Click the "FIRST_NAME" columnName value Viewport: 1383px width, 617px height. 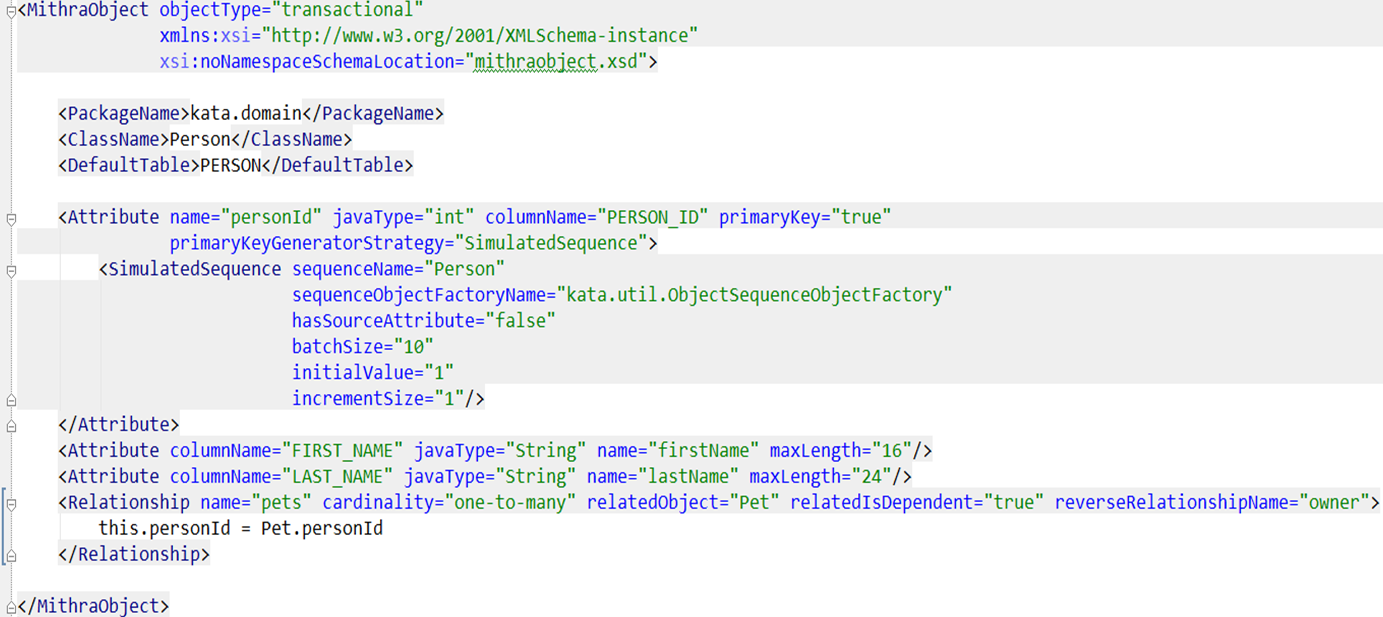pos(342,451)
